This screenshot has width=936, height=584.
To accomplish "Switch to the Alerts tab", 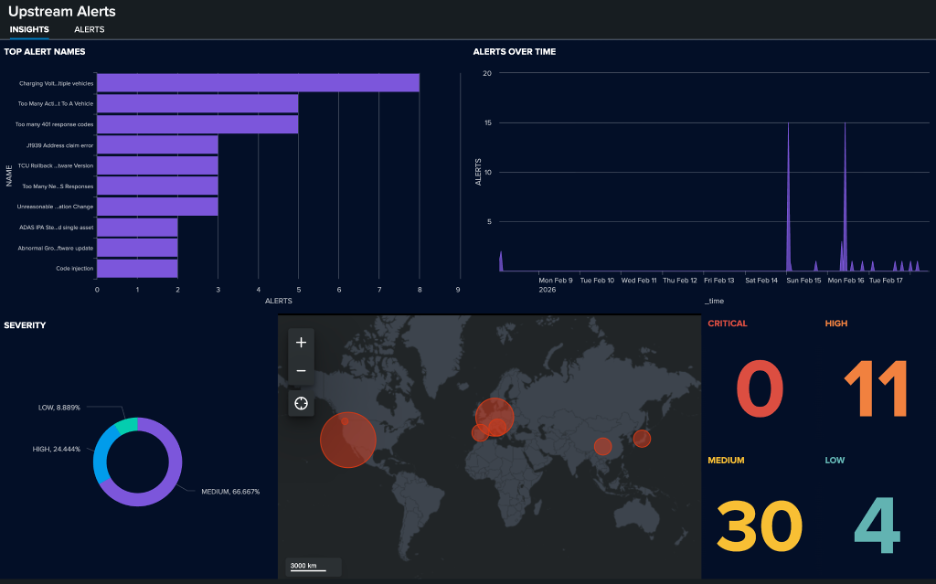I will (89, 30).
